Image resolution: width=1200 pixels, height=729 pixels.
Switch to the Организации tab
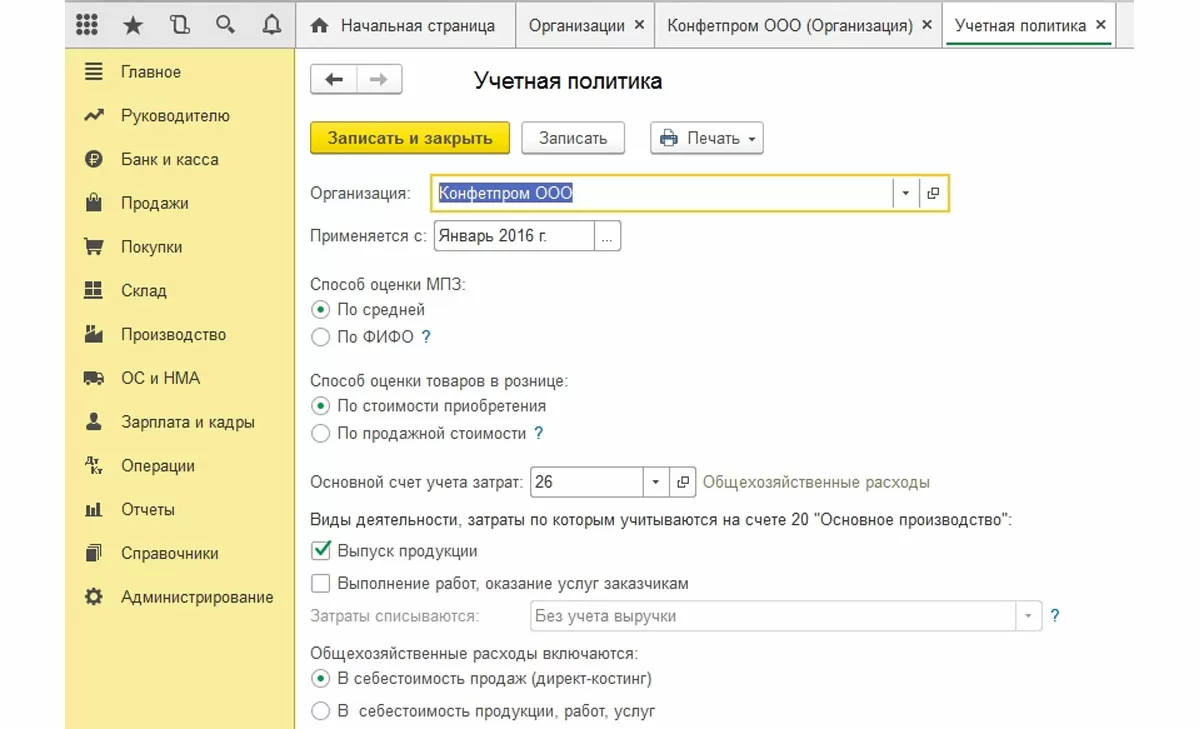(x=576, y=25)
